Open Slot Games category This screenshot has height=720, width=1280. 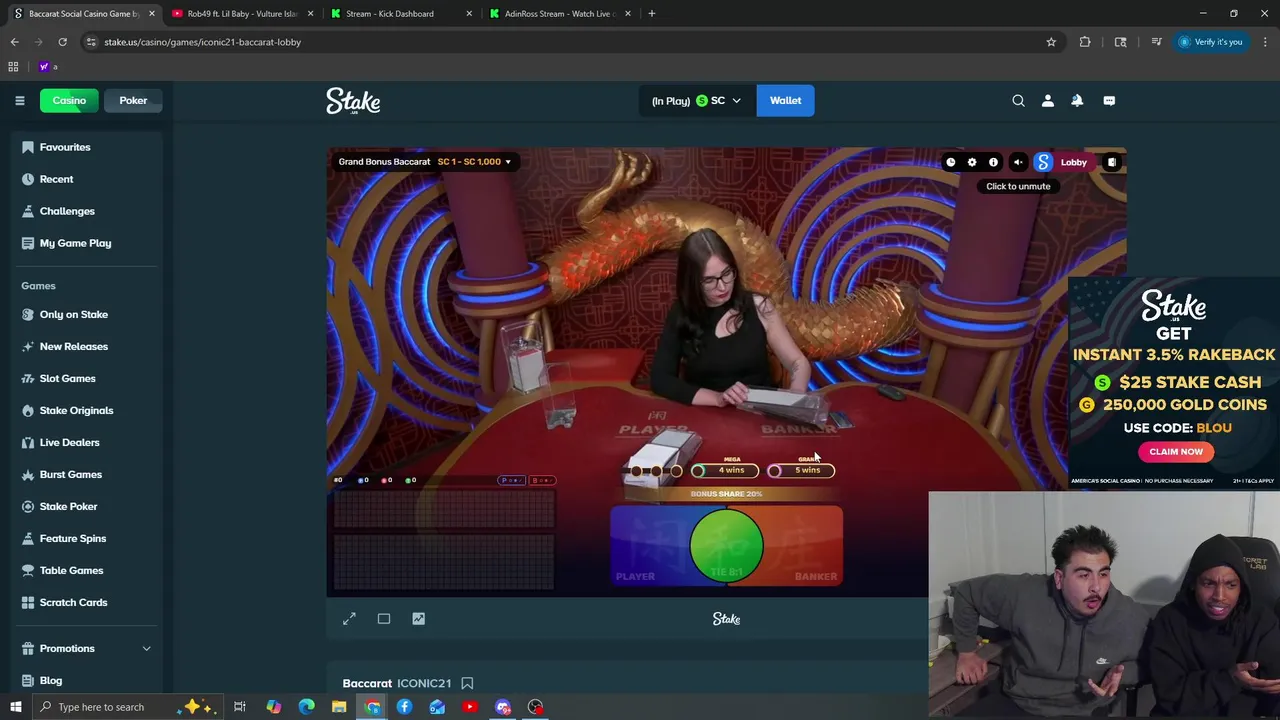click(67, 378)
